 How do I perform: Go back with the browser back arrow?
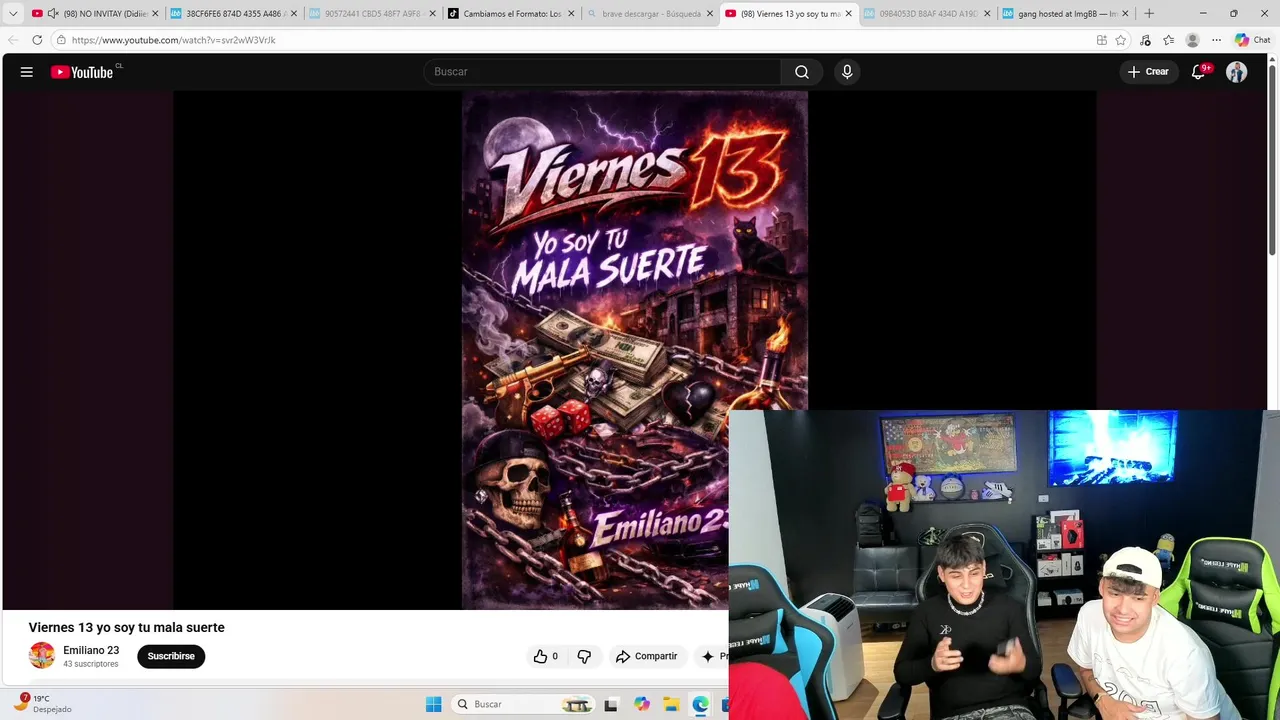14,40
